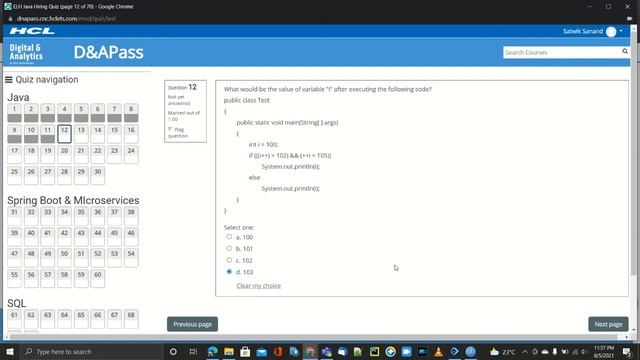The height and width of the screenshot is (360, 640).
Task: Jump to question 24
Action: [131, 155]
